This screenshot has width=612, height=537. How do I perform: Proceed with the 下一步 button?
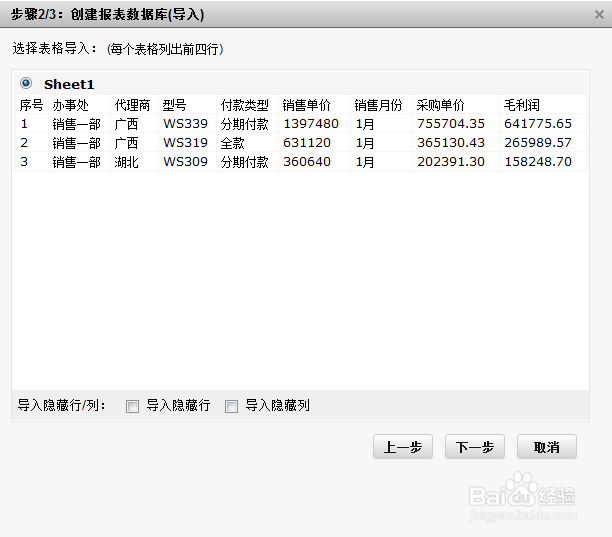475,446
